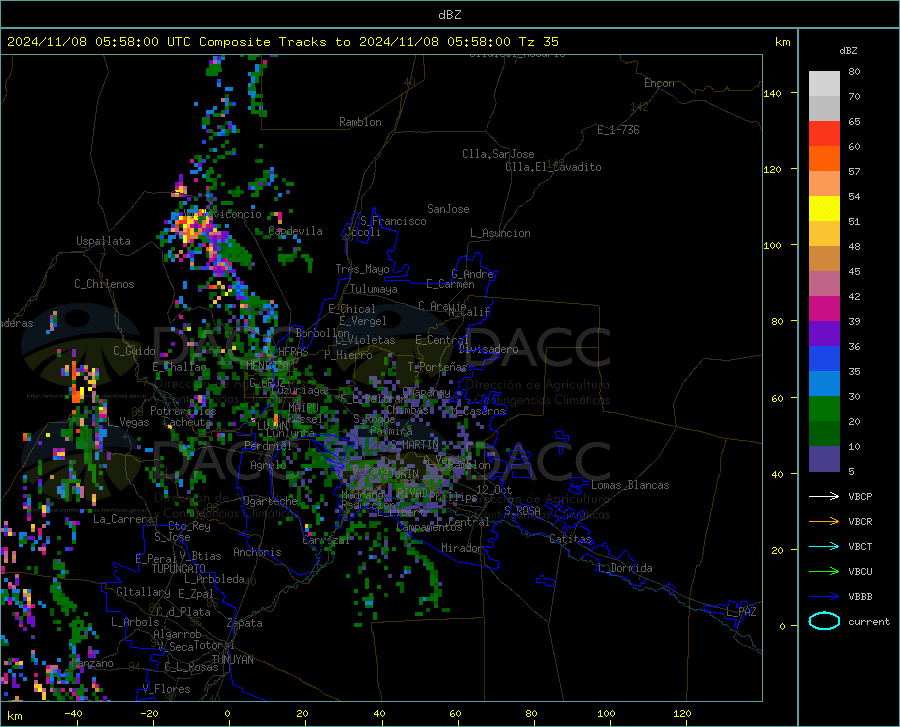900x727 pixels.
Task: Select the purple-gray 5 dBZ color swatch
Action: click(824, 459)
